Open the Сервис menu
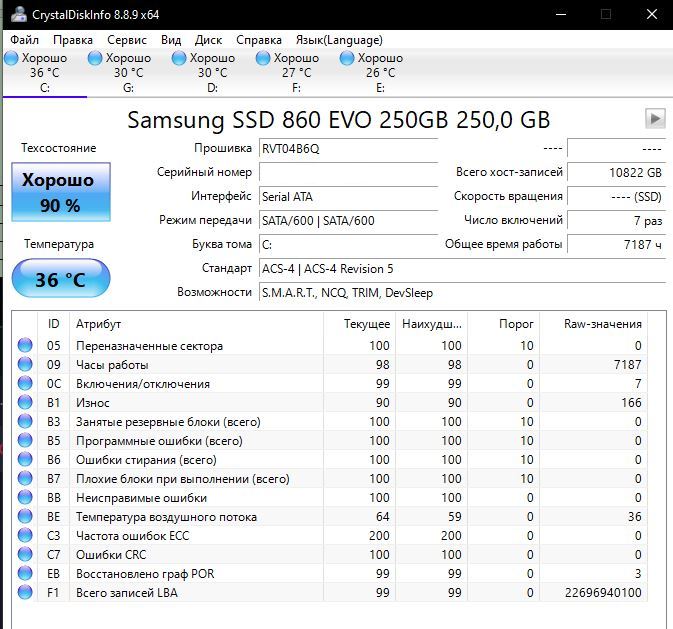 127,40
